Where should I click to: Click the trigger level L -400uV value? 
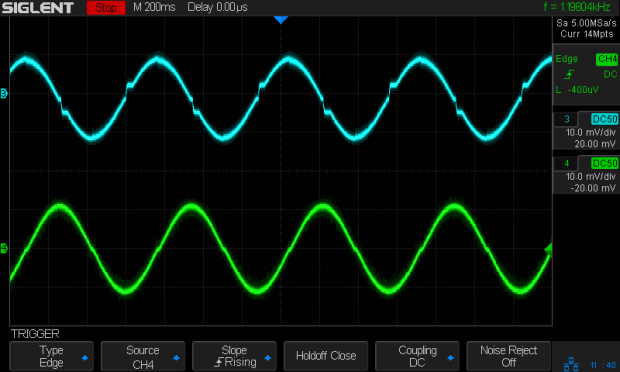pos(577,90)
